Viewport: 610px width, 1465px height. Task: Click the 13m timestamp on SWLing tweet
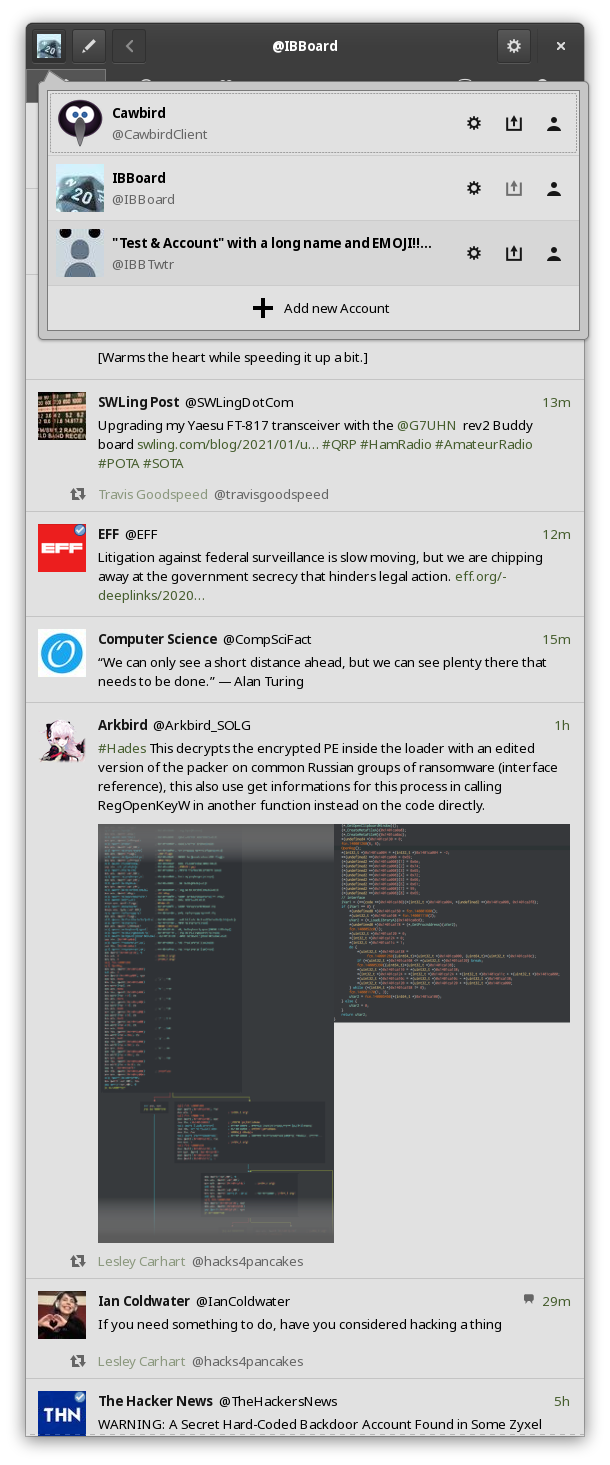tap(556, 402)
